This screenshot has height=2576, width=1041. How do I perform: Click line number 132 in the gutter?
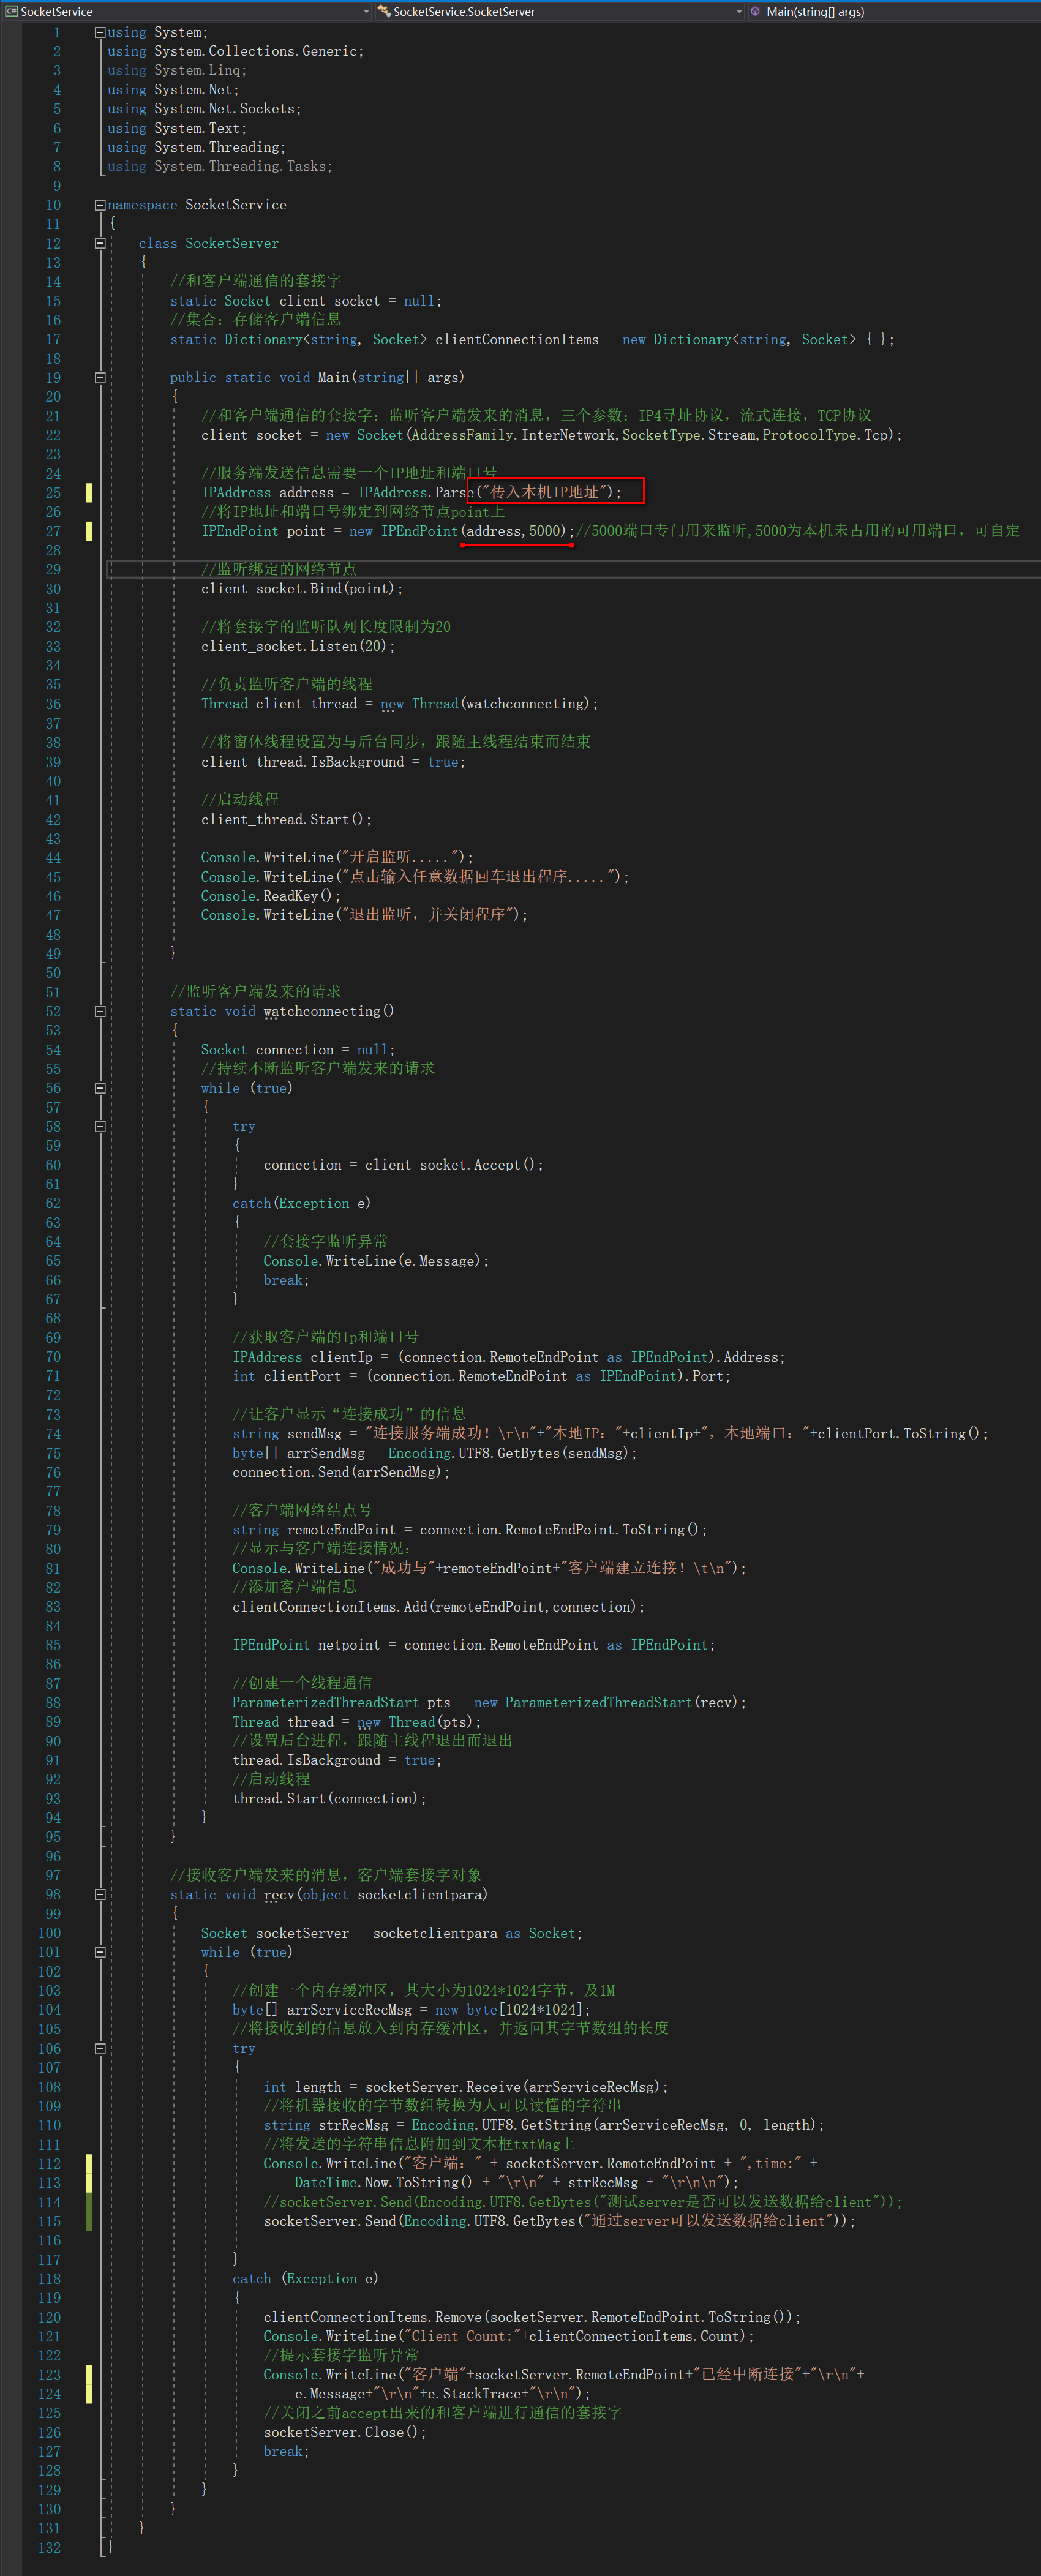(x=50, y=2547)
